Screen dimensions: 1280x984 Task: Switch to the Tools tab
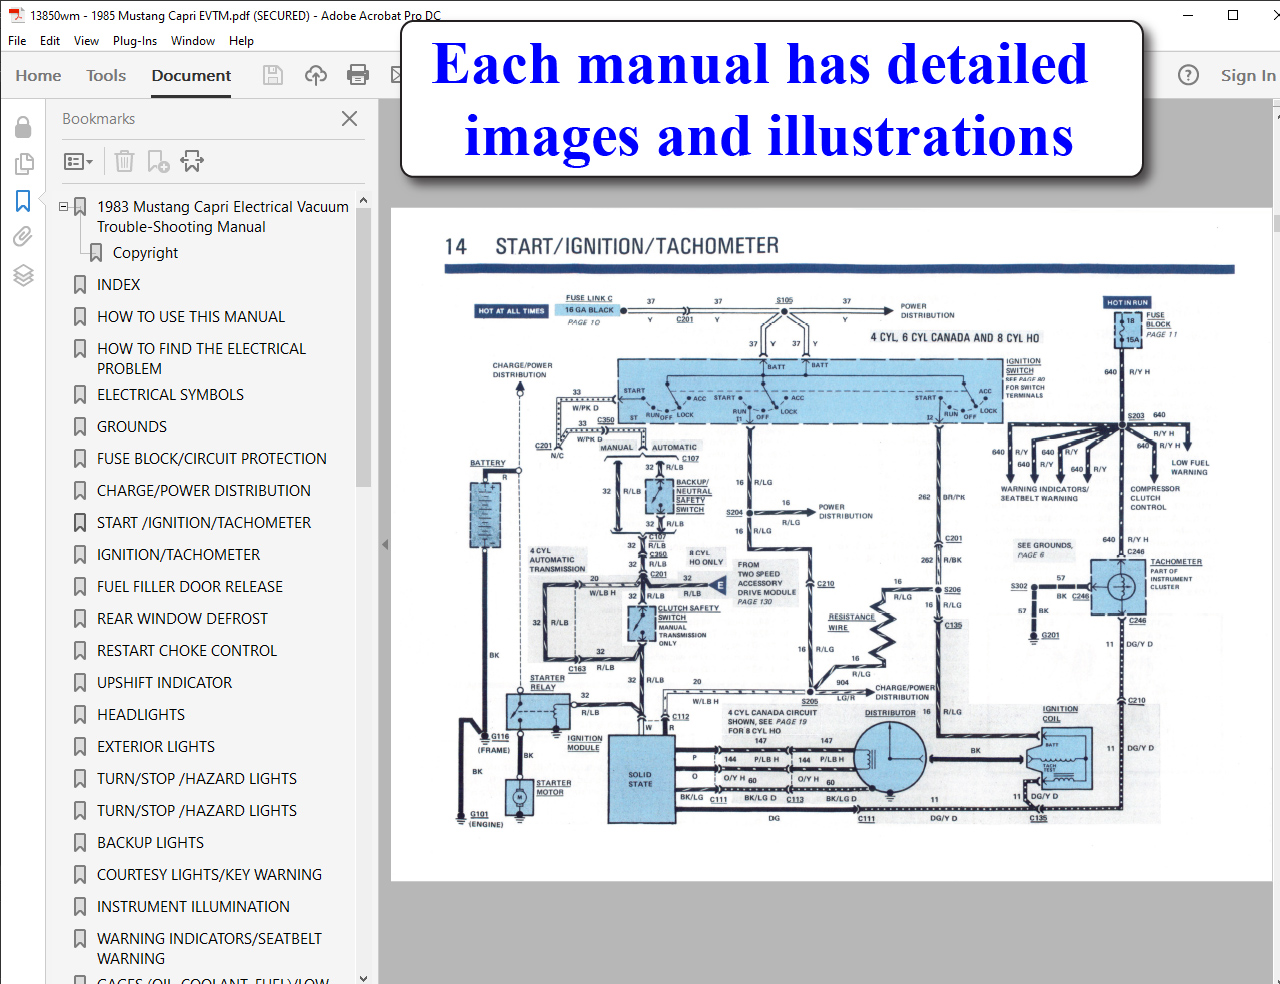[106, 76]
